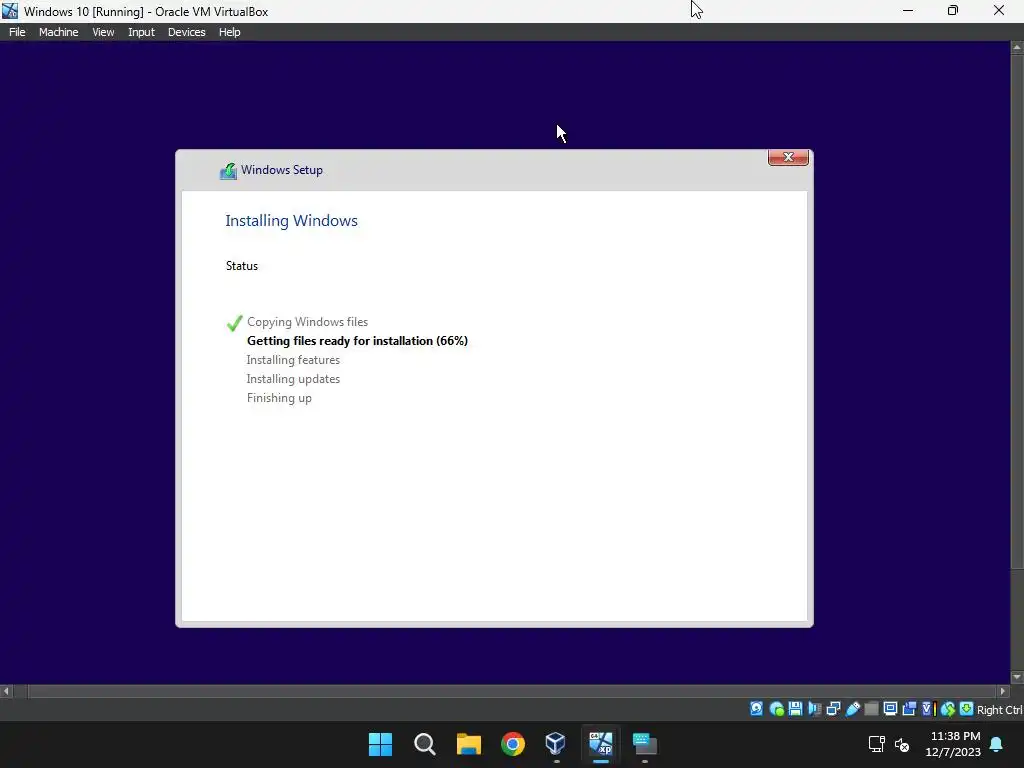Image resolution: width=1024 pixels, height=768 pixels.
Task: Open VirtualBox Manager from the taskbar
Action: pyautogui.click(x=556, y=744)
